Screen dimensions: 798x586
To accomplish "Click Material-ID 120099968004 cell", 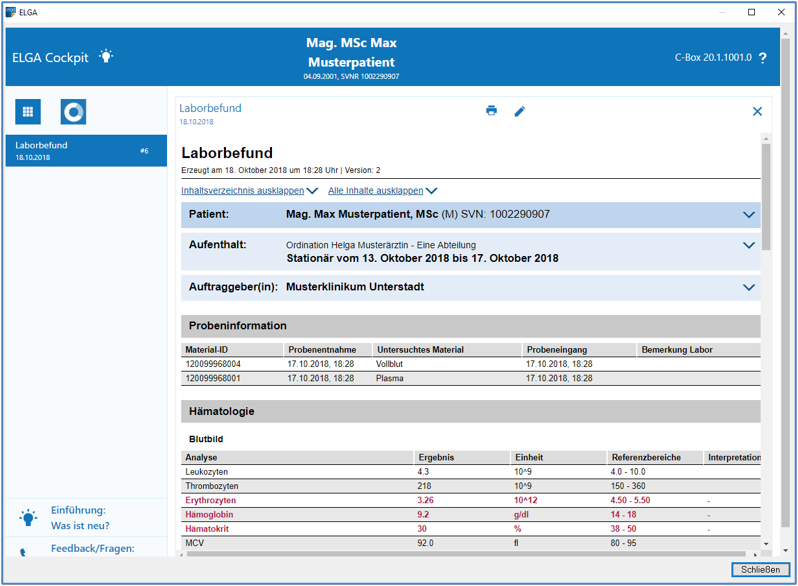I will (213, 364).
